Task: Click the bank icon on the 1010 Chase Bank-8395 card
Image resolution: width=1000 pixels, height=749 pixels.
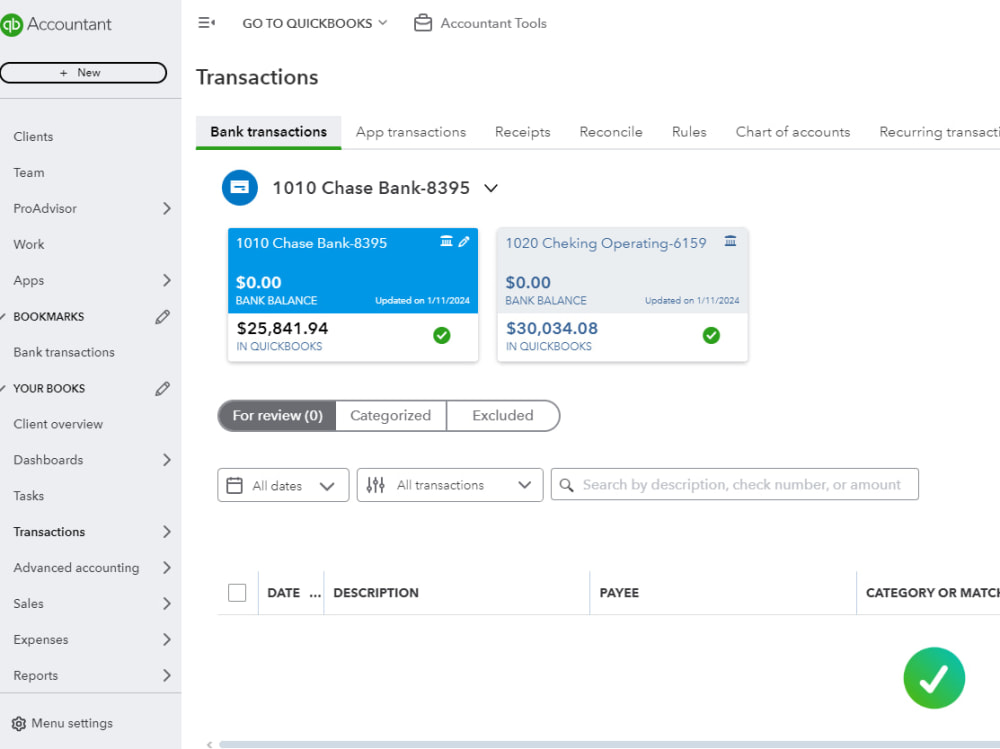Action: click(x=446, y=241)
